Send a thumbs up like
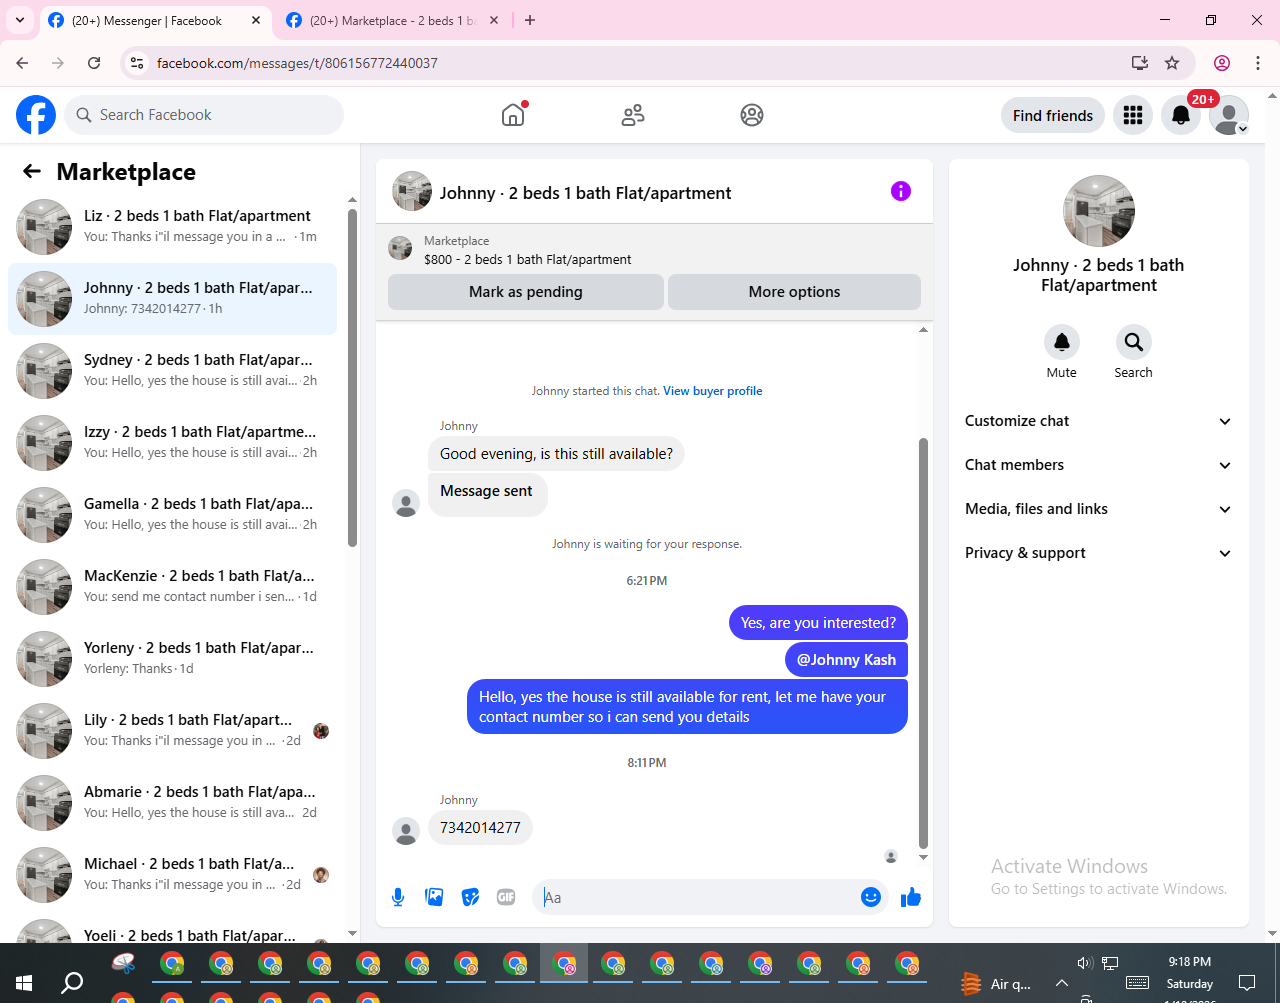This screenshot has height=1003, width=1280. point(911,897)
